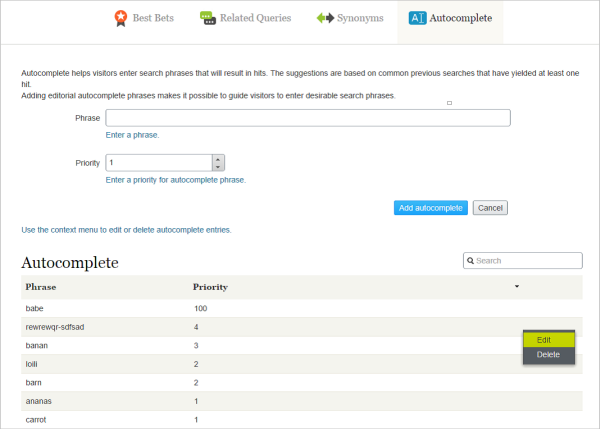The height and width of the screenshot is (429, 600).
Task: Click the Autocomplete tab's blue icon
Action: click(x=417, y=18)
